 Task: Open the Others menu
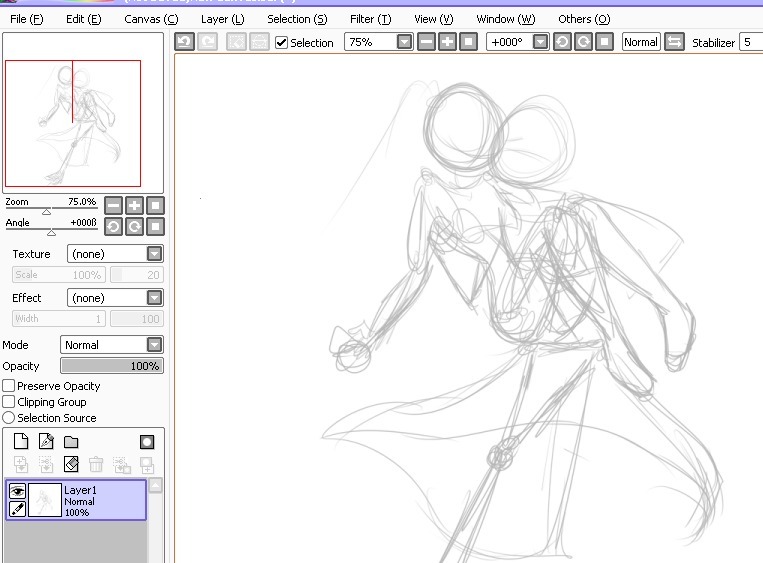click(x=584, y=19)
